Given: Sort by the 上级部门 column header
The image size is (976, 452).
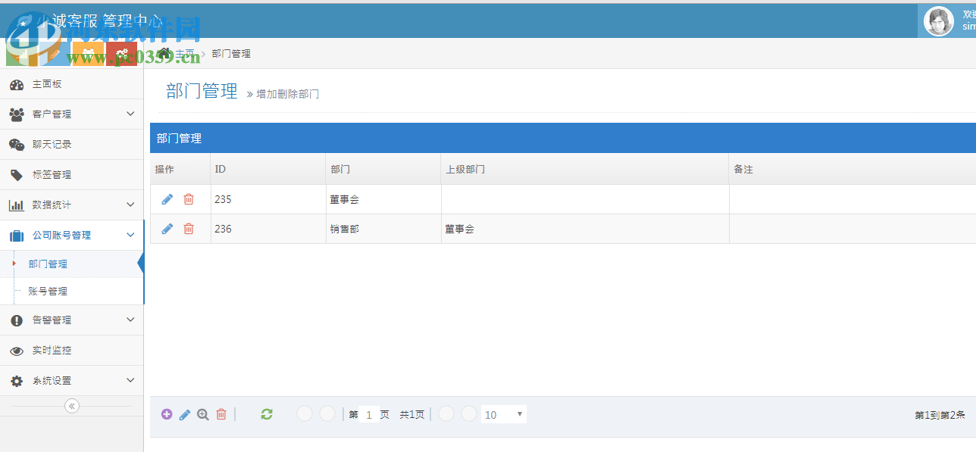Looking at the screenshot, I should point(585,169).
